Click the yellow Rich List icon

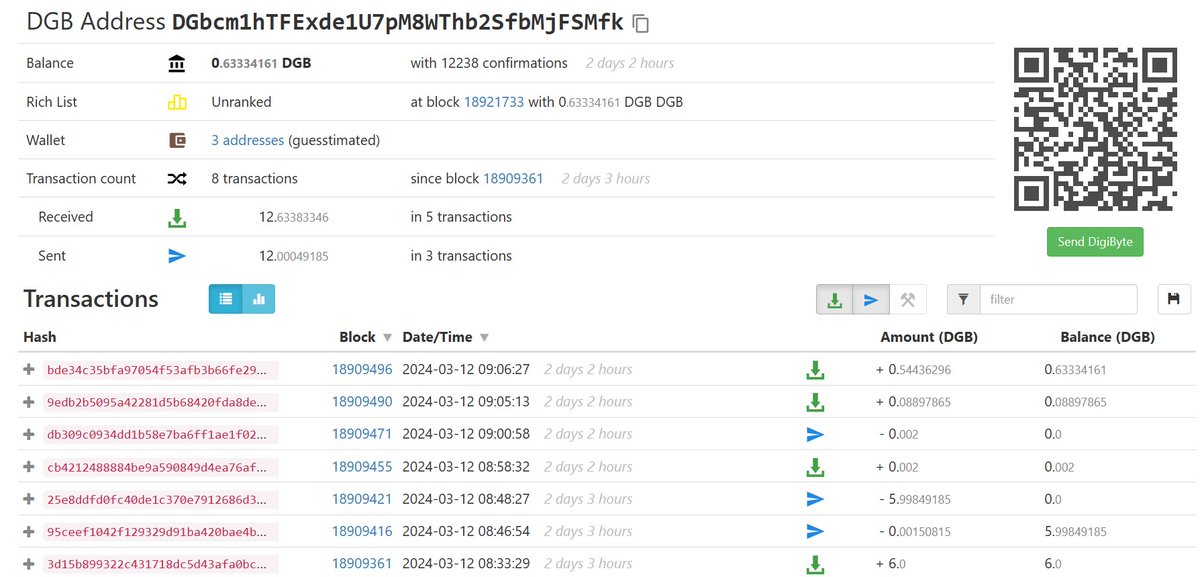point(177,102)
